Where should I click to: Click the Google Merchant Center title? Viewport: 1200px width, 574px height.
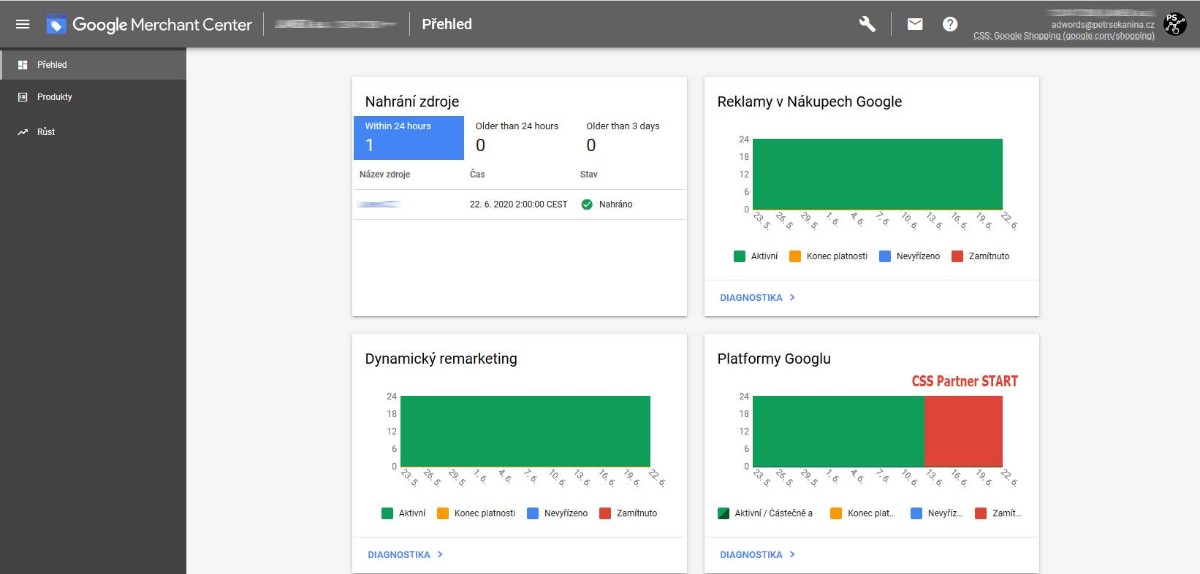[x=162, y=24]
